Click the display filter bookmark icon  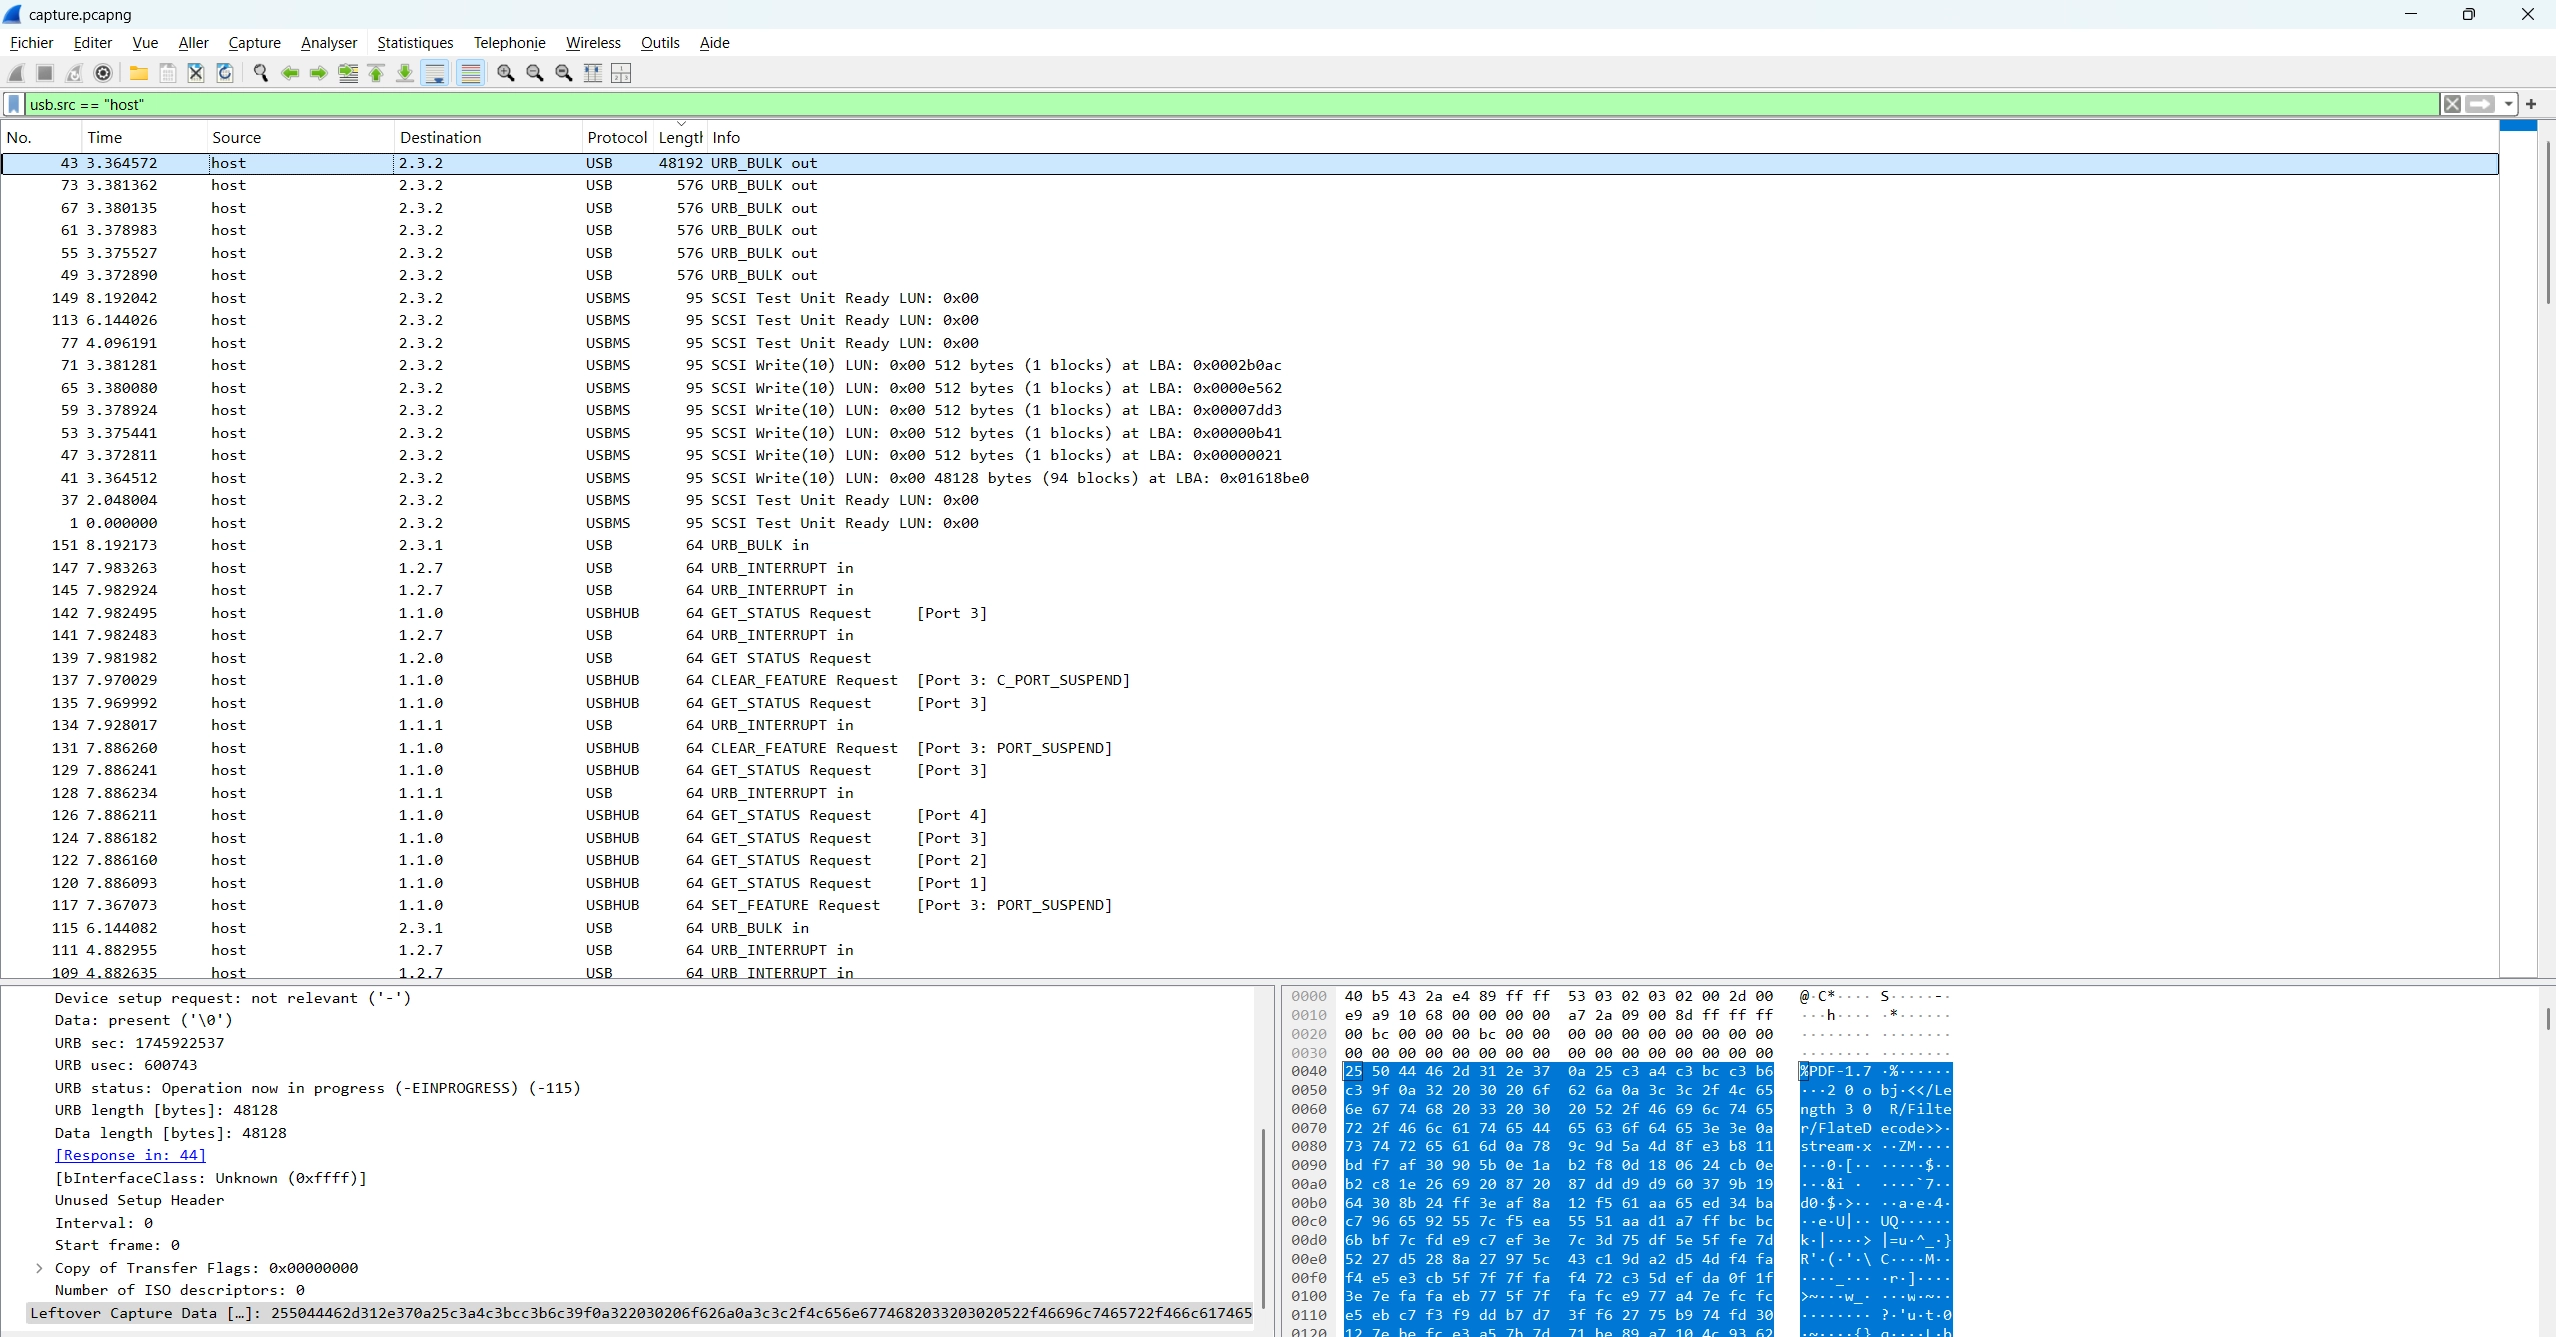(14, 104)
